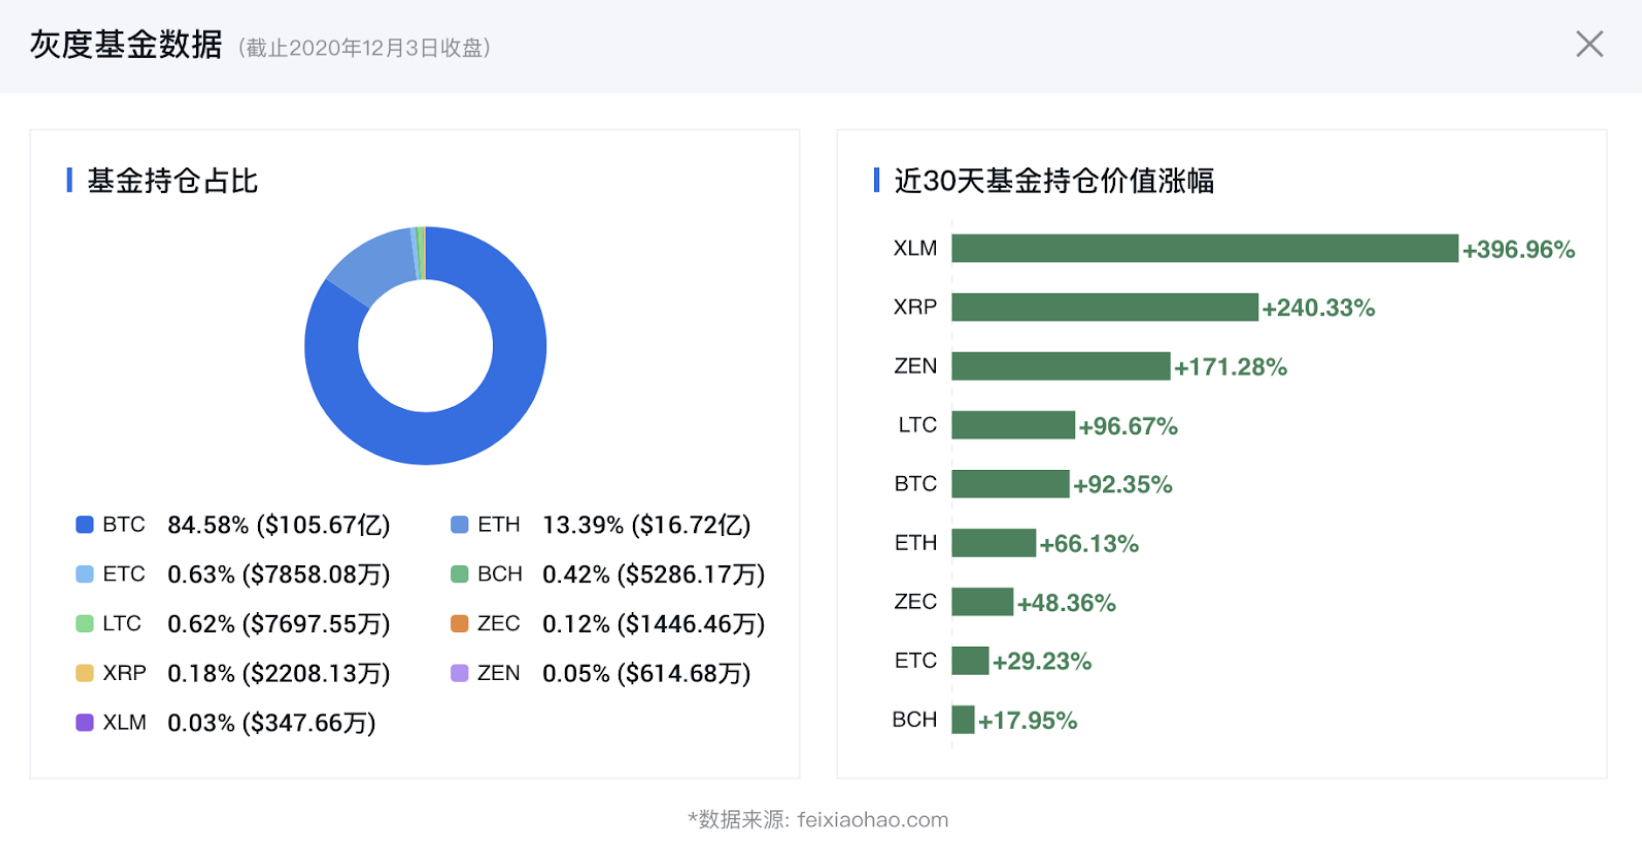Screen dimensions: 1642x852
Task: Select the ZEN +171.28% bar
Action: 1060,366
